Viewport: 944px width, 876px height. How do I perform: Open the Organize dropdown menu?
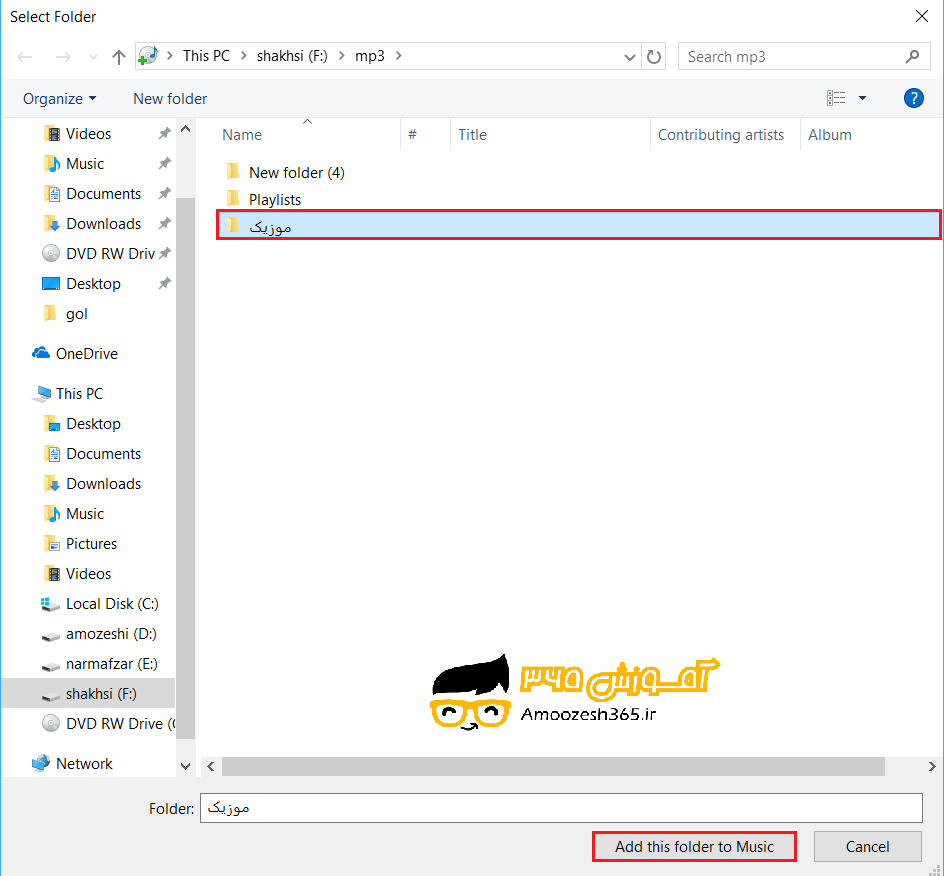point(58,98)
